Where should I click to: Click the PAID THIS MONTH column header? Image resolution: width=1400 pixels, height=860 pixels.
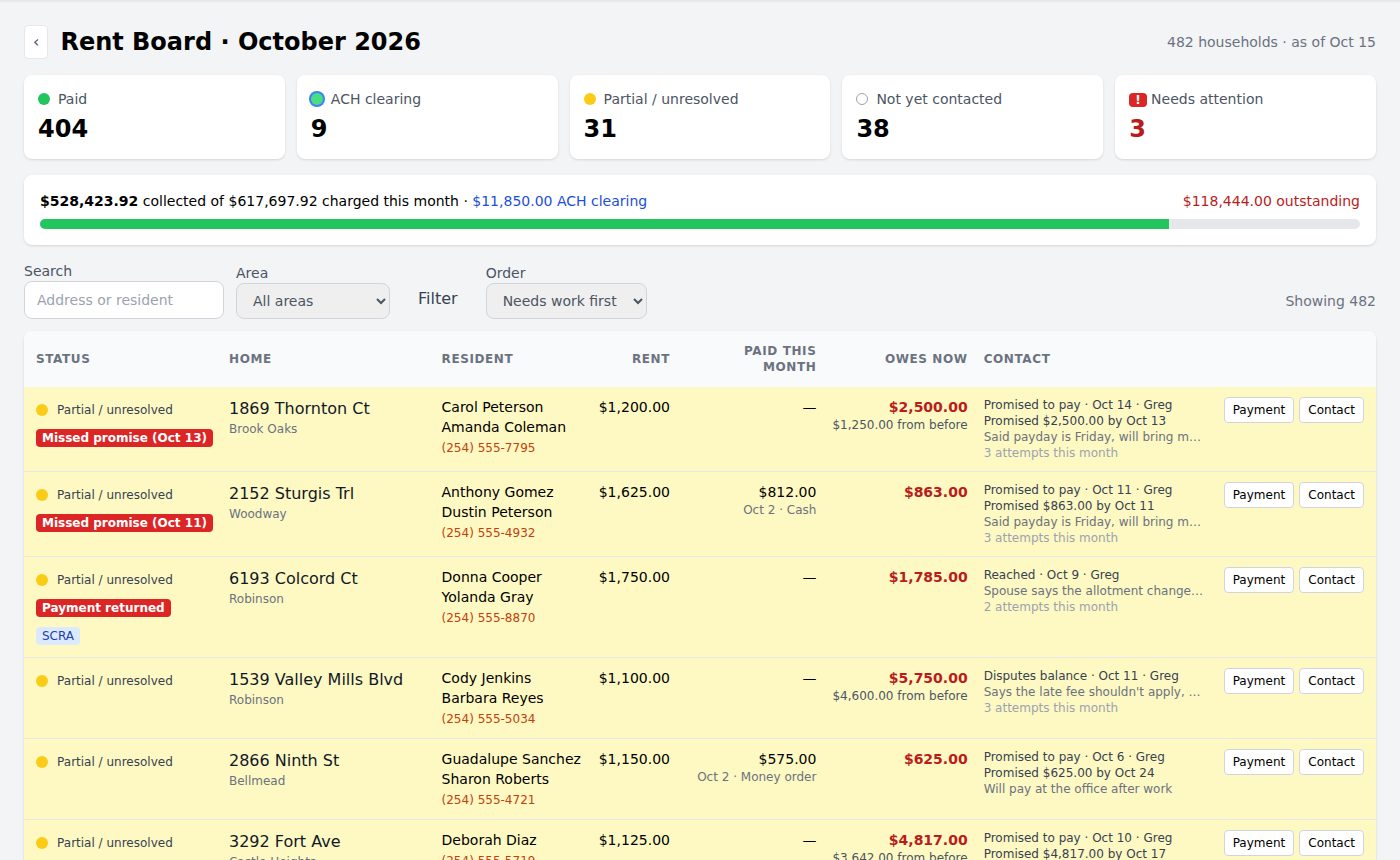point(780,359)
